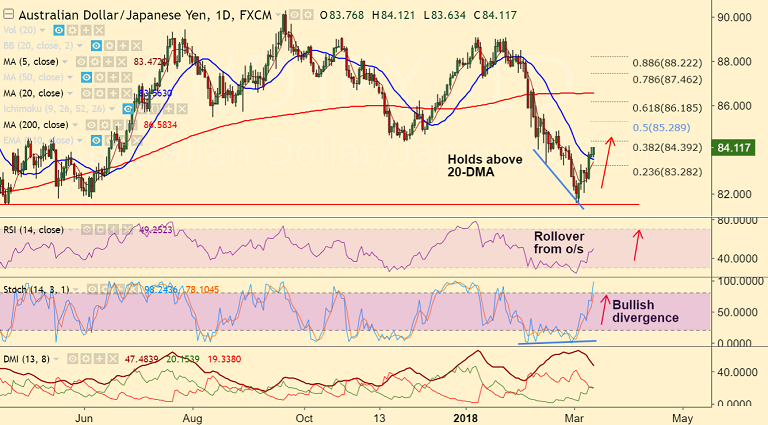Viewport: 768px width, 425px height.
Task: Collapse the chart legend with the minus box
Action: click(8, 15)
